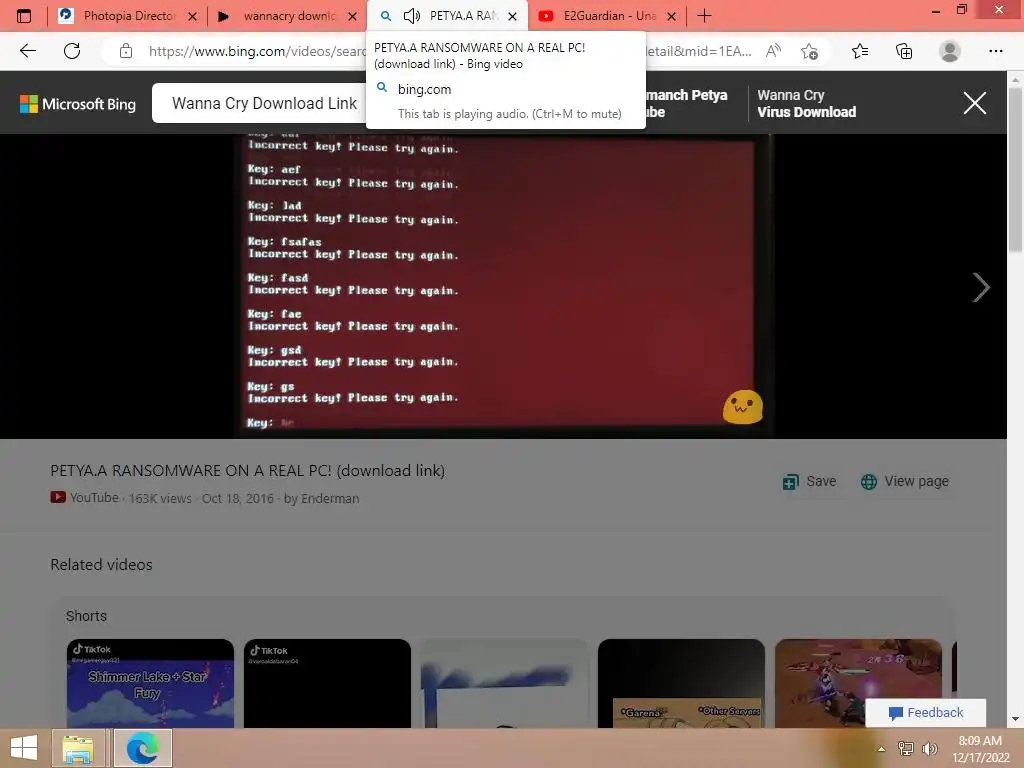The width and height of the screenshot is (1024, 768).
Task: Send Feedback to Bing
Action: 926,712
